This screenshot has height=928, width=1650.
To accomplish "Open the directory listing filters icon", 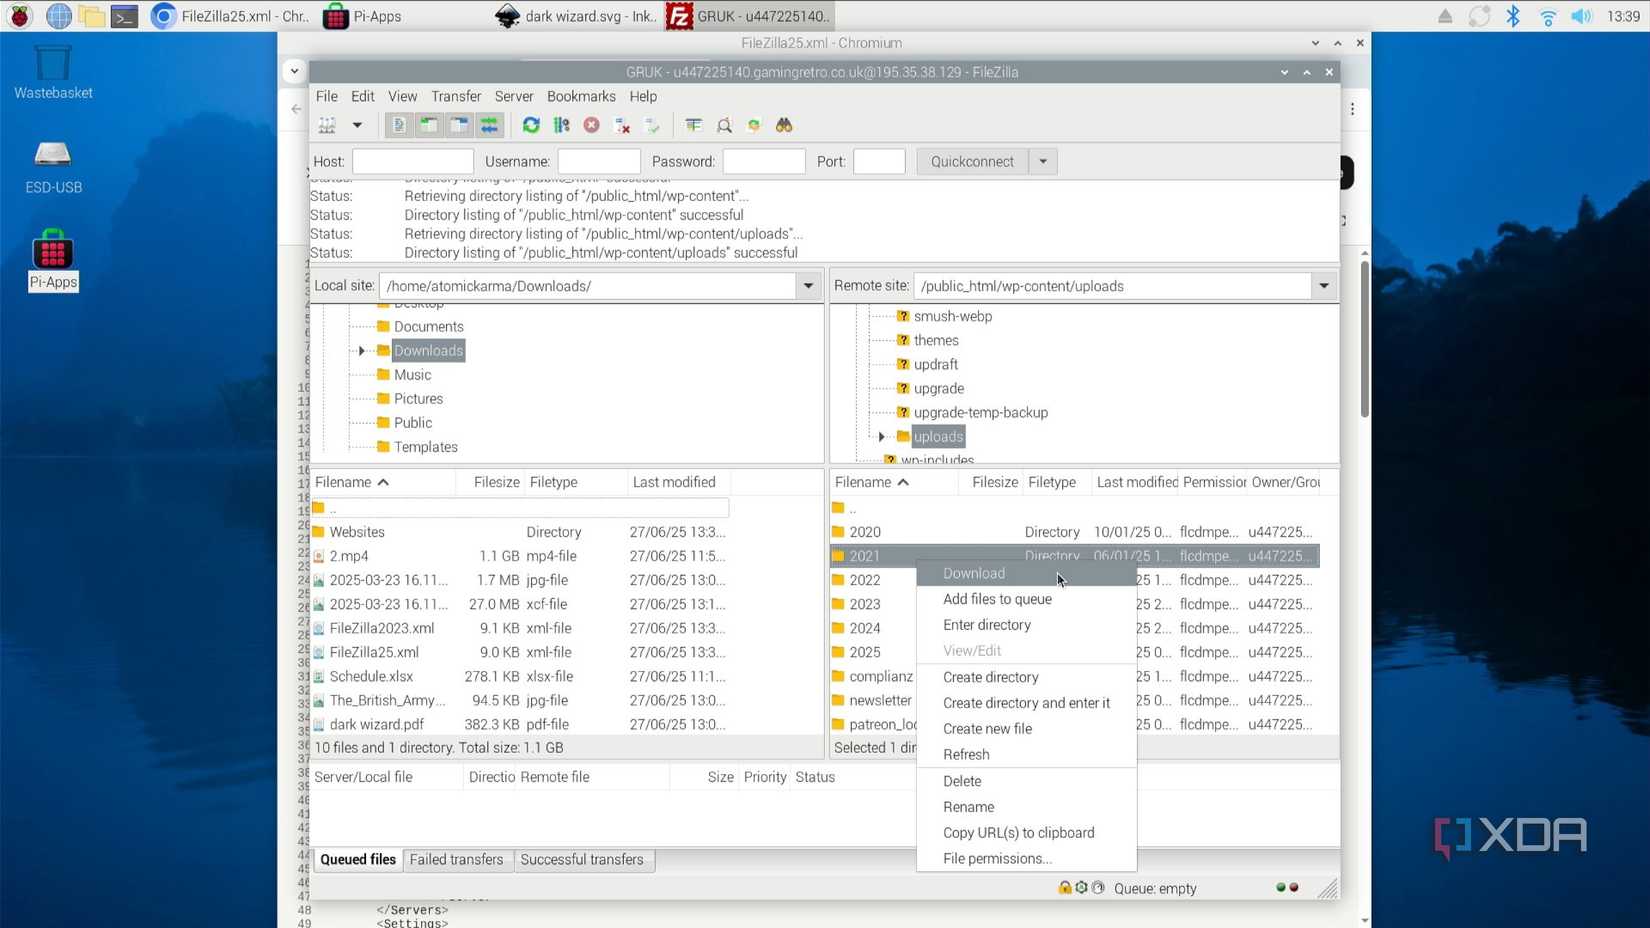I will [x=694, y=125].
